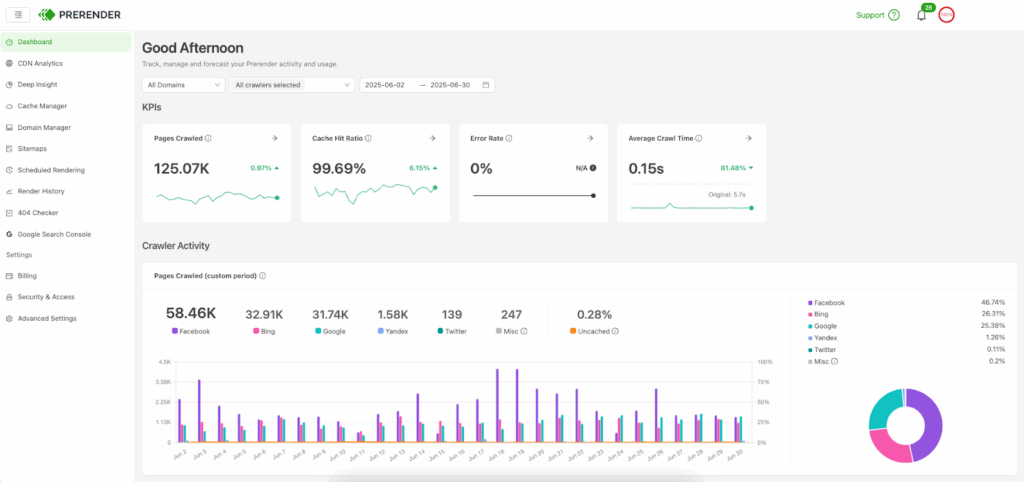Open Cache Hit Ratio details arrow

click(432, 139)
